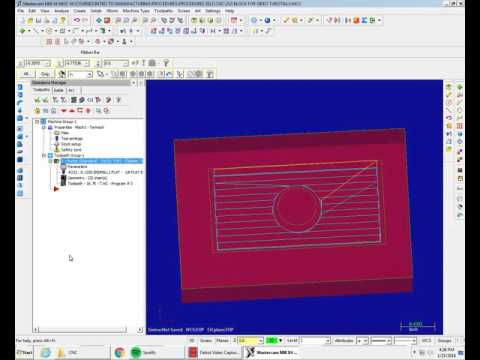
Task: Open the X coordinate dropdown
Action: pos(48,63)
